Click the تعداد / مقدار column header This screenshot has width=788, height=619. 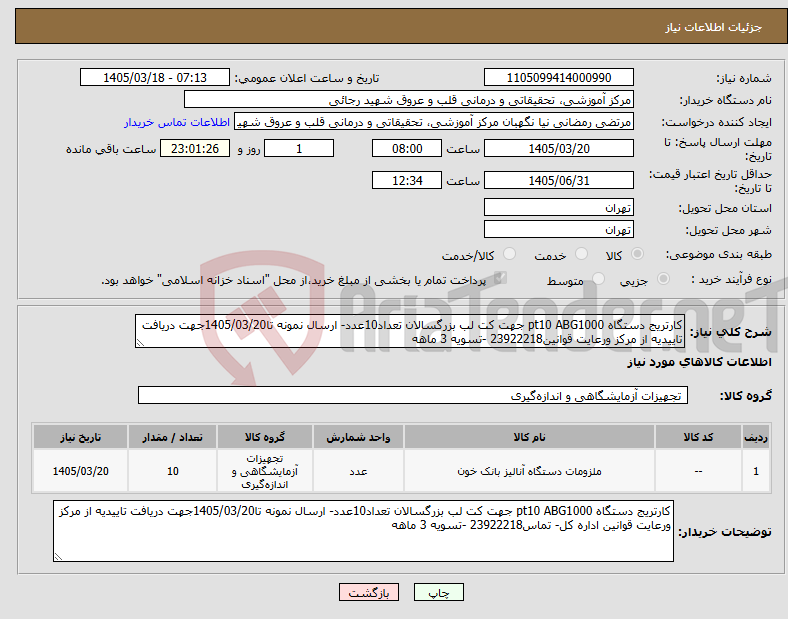(172, 437)
